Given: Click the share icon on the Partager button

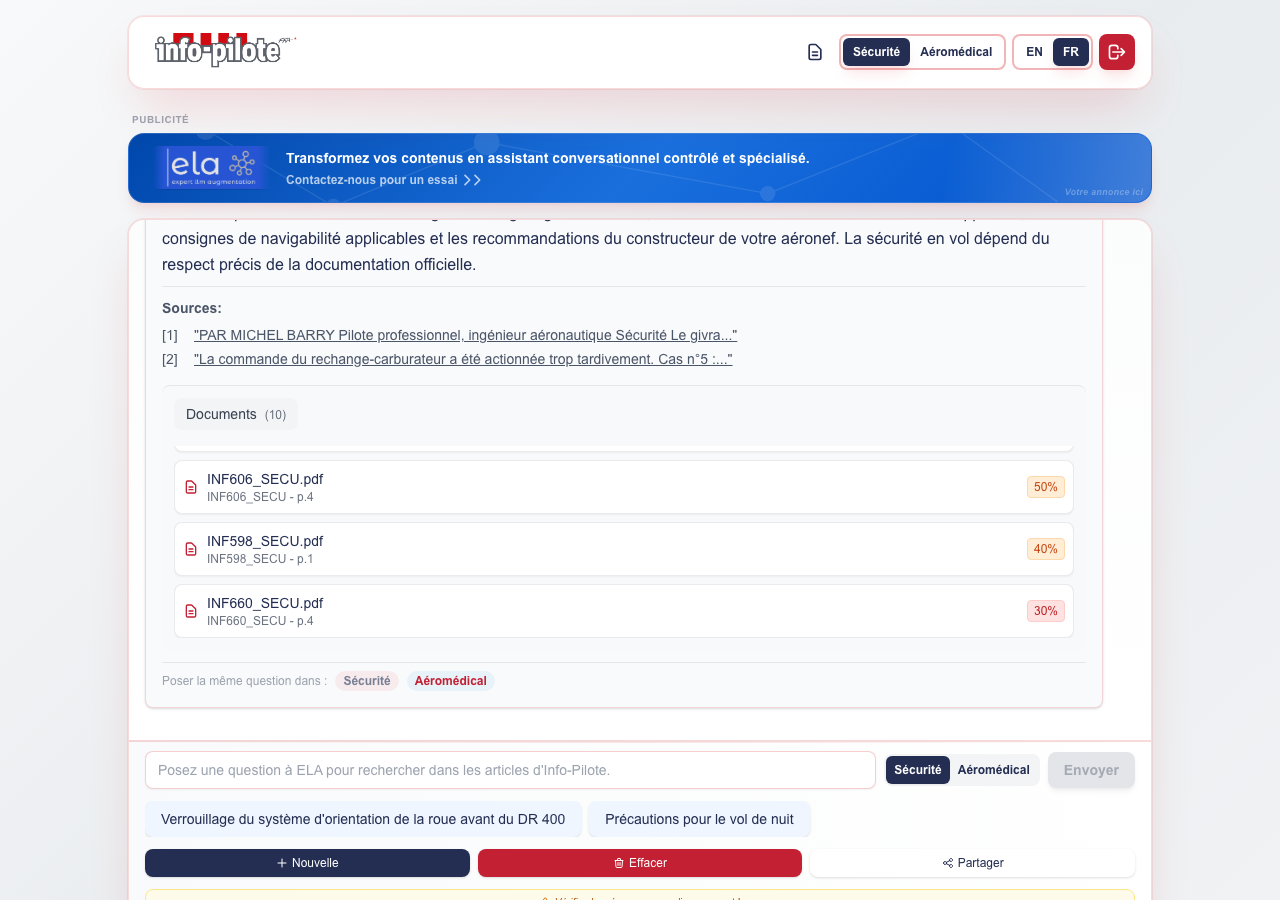Looking at the screenshot, I should (945, 862).
